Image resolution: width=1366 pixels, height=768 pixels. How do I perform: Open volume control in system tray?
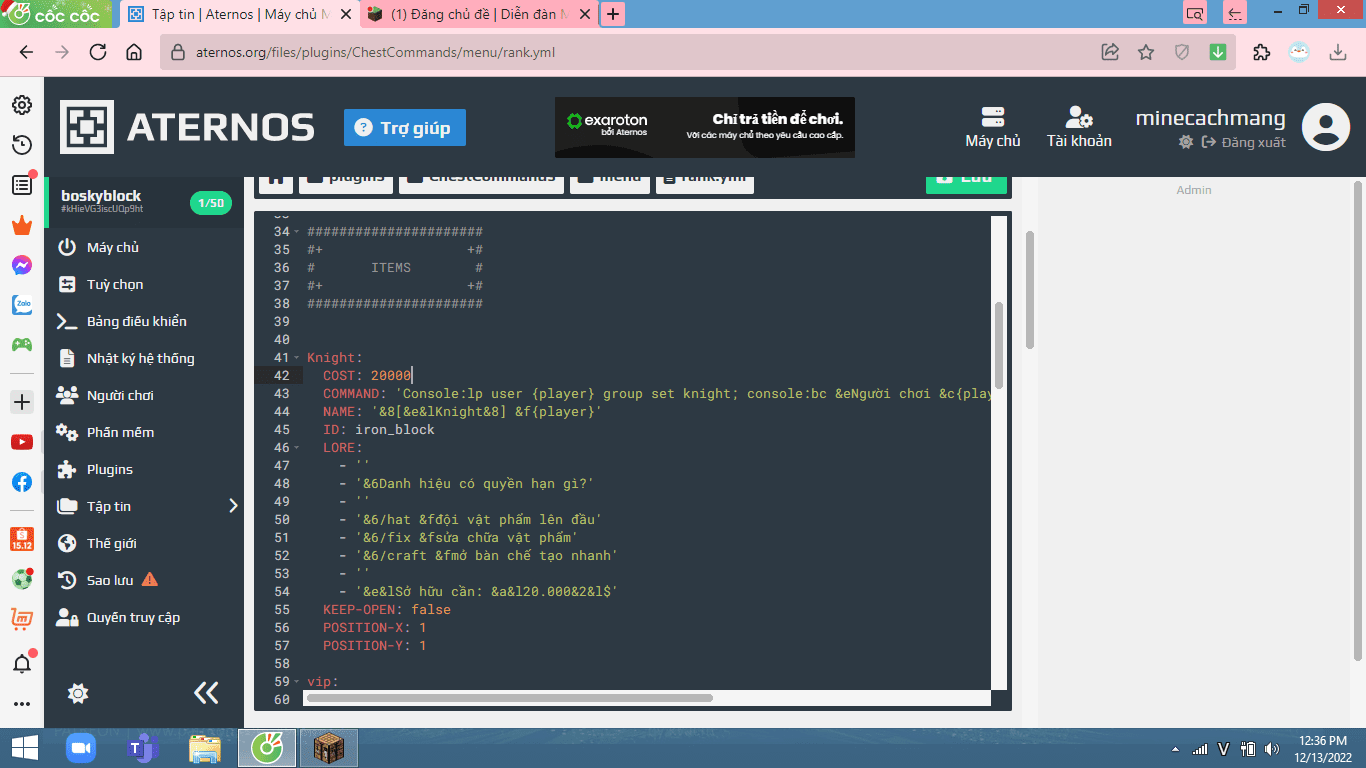pos(1272,748)
